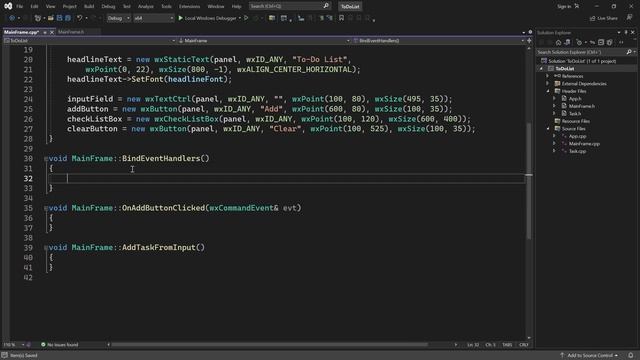Screen dimensions: 640x360
Task: Open the Help menu
Action: [x=236, y=7]
